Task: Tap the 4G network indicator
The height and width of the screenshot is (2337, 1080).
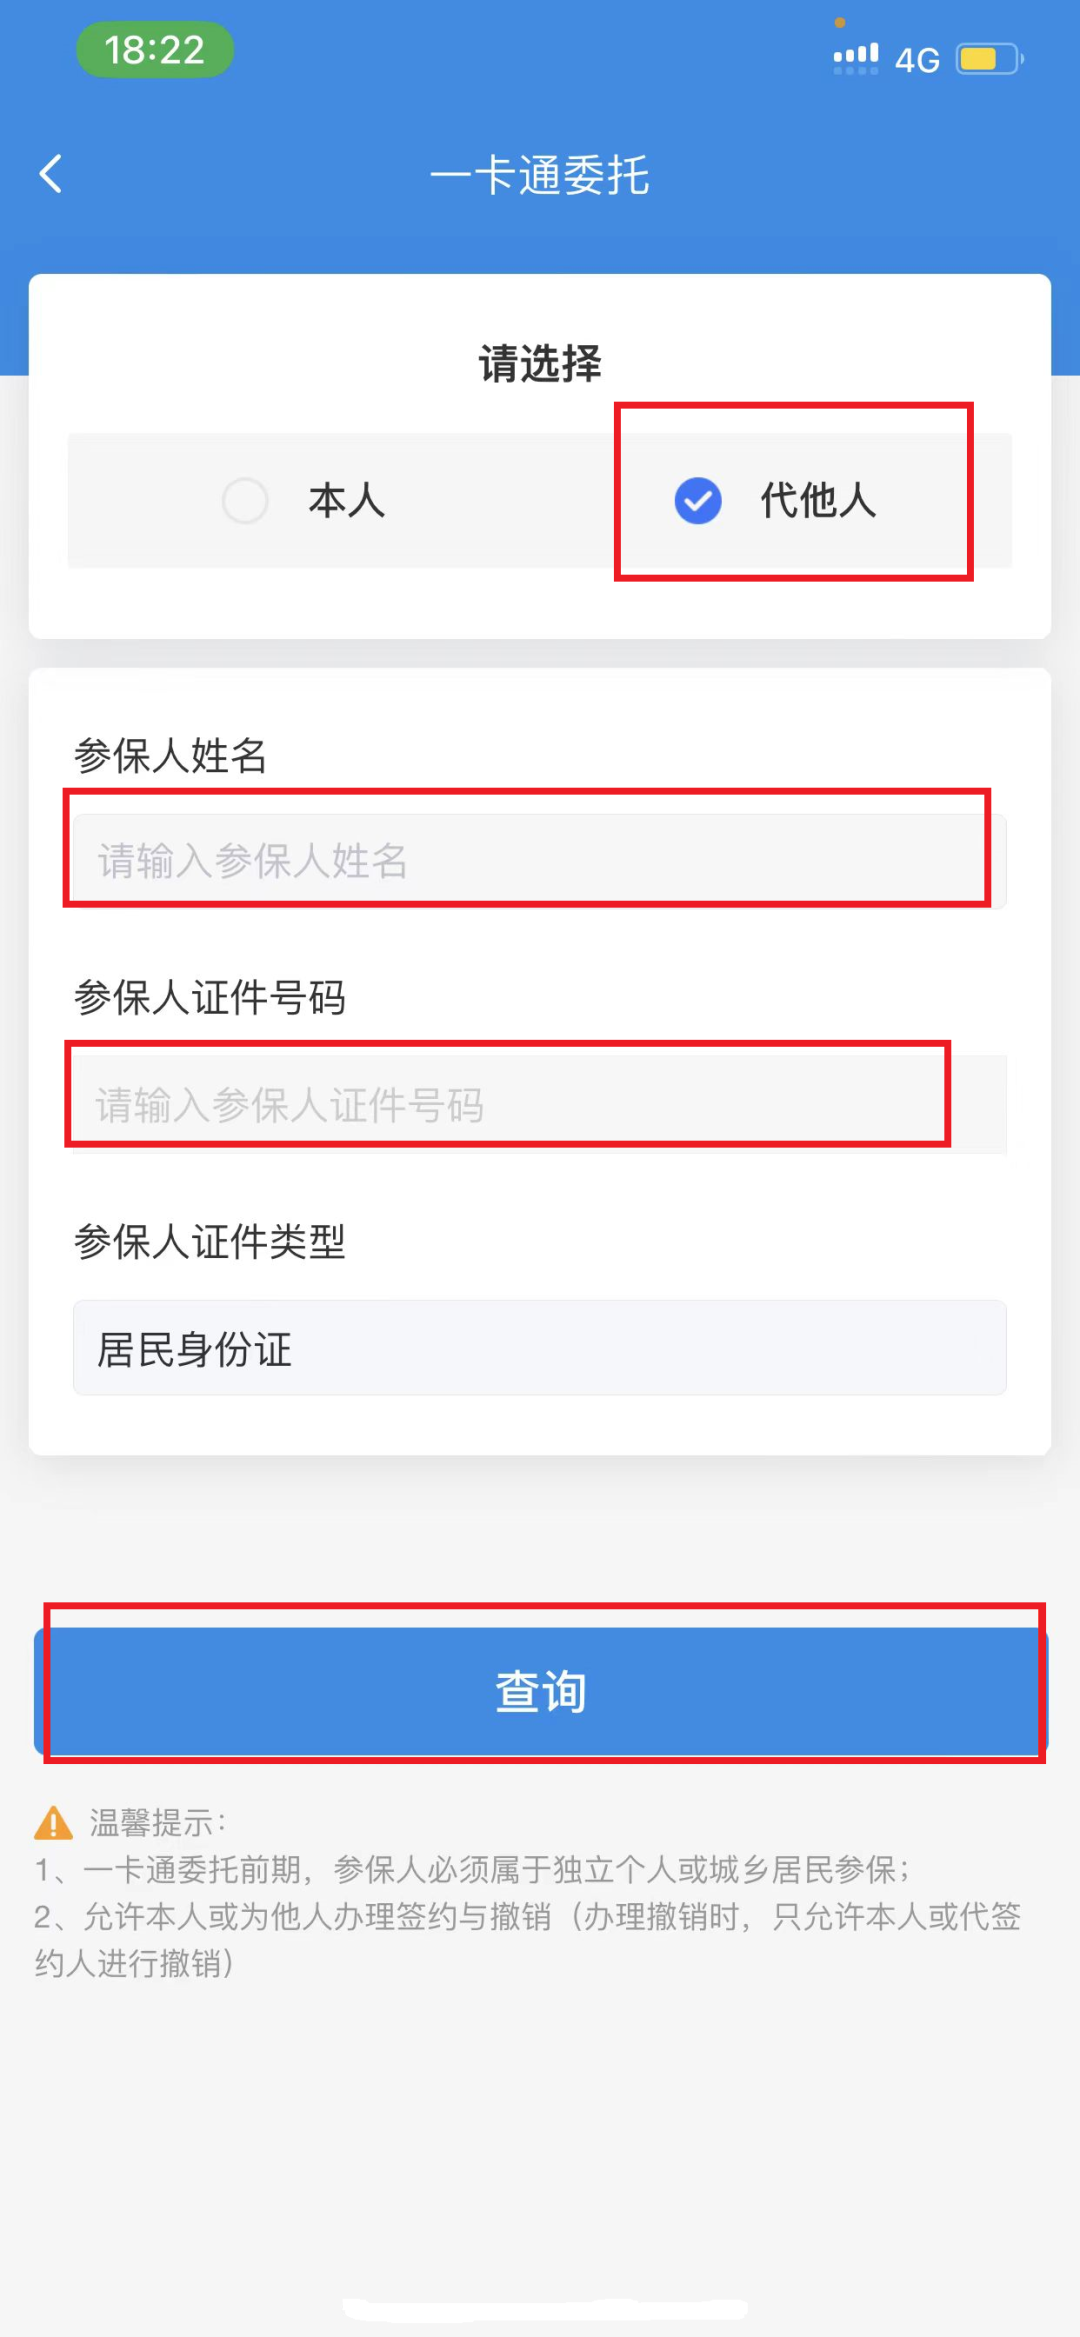Action: click(x=917, y=60)
